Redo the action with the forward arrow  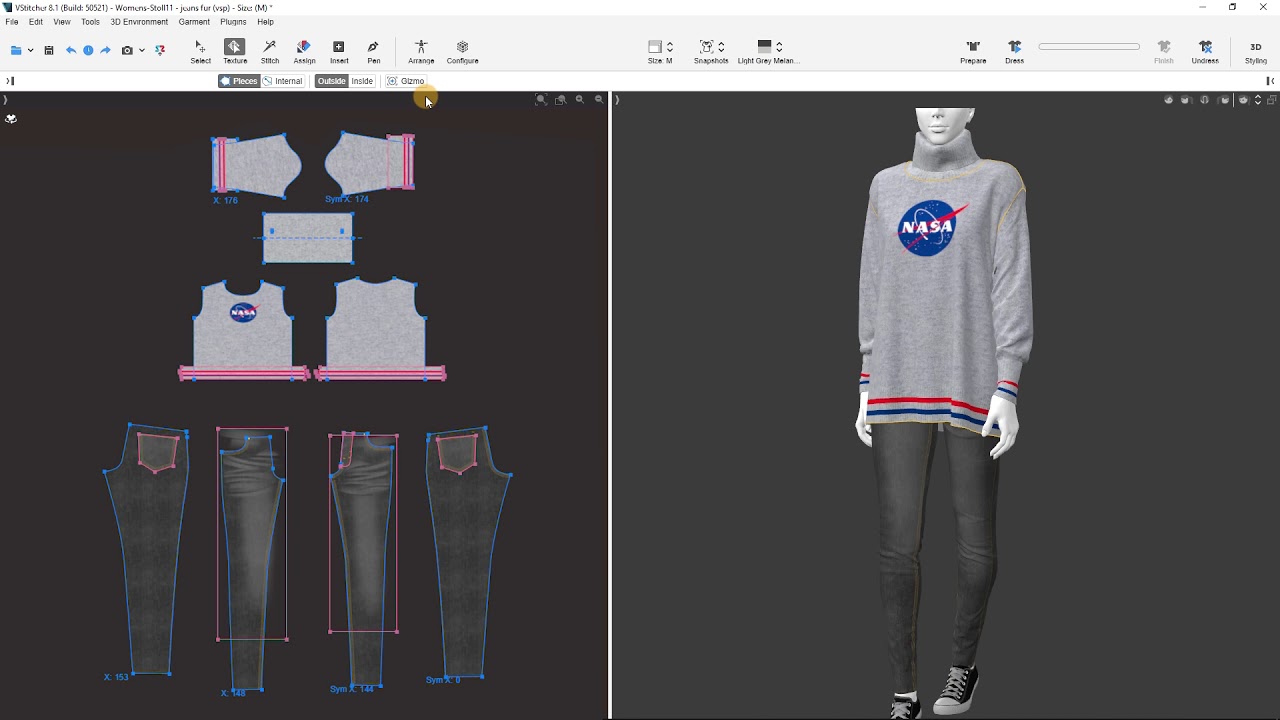coord(105,50)
